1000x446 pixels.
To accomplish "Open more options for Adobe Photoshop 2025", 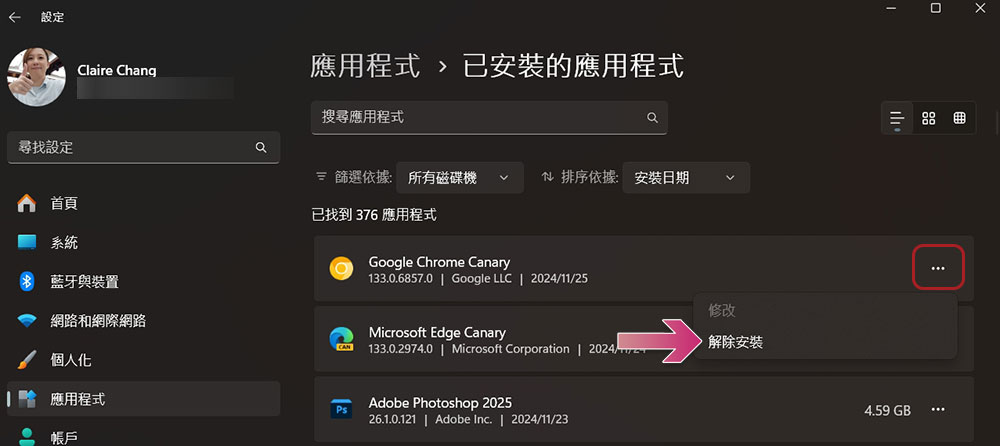I will click(938, 409).
